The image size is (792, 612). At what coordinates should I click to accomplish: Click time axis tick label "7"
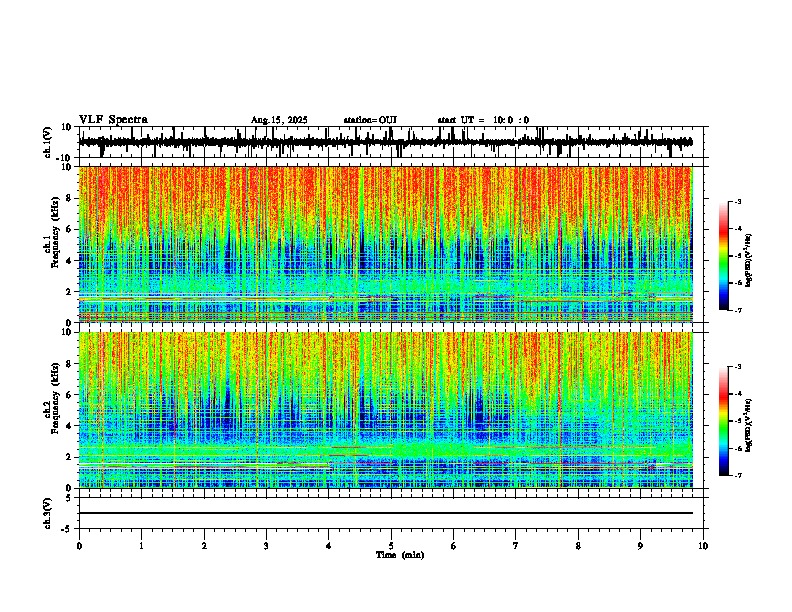click(516, 546)
